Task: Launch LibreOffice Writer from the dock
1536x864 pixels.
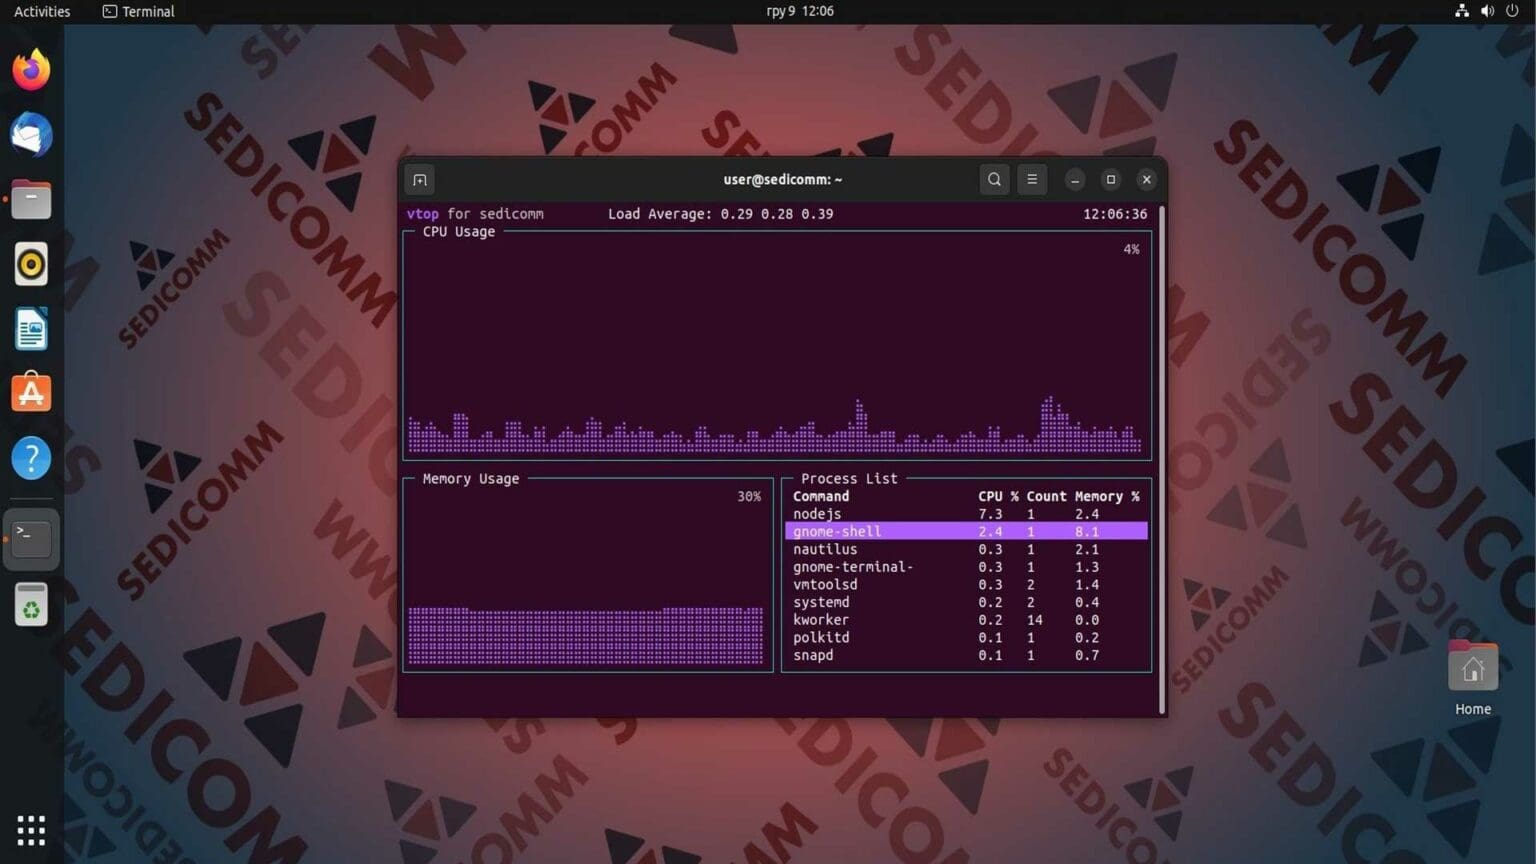Action: (31, 329)
